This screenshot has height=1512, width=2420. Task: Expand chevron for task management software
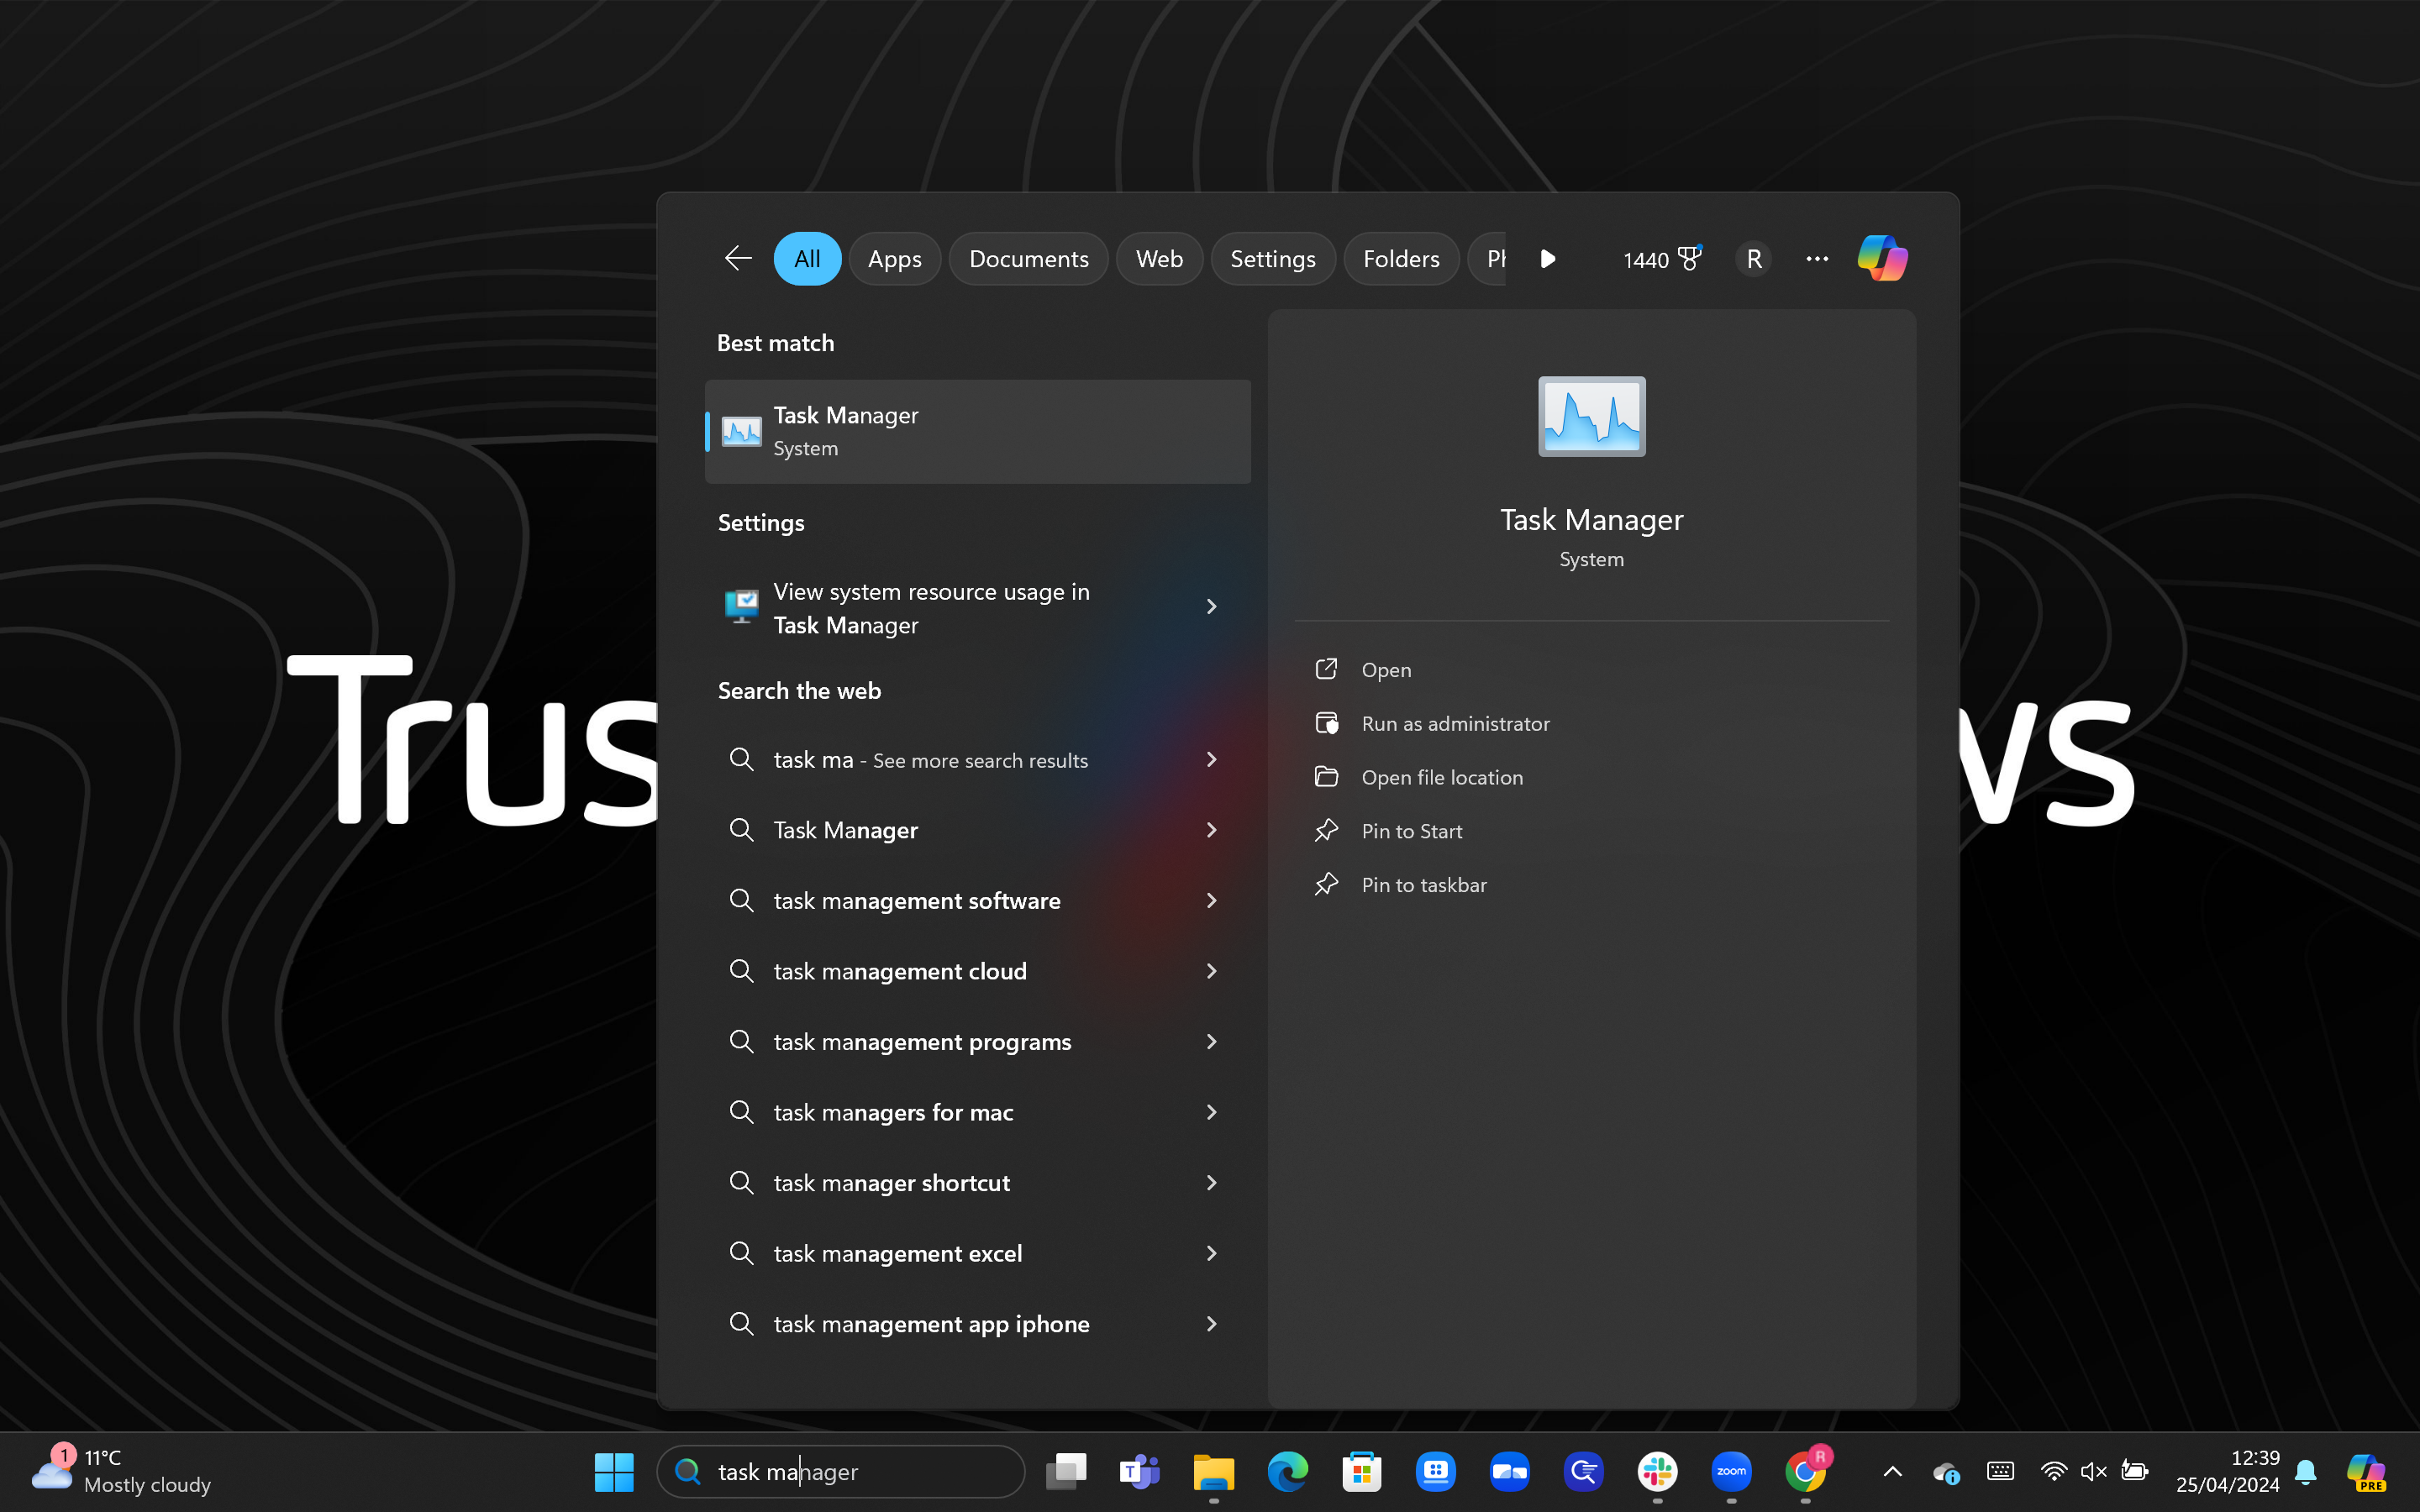pos(1211,901)
